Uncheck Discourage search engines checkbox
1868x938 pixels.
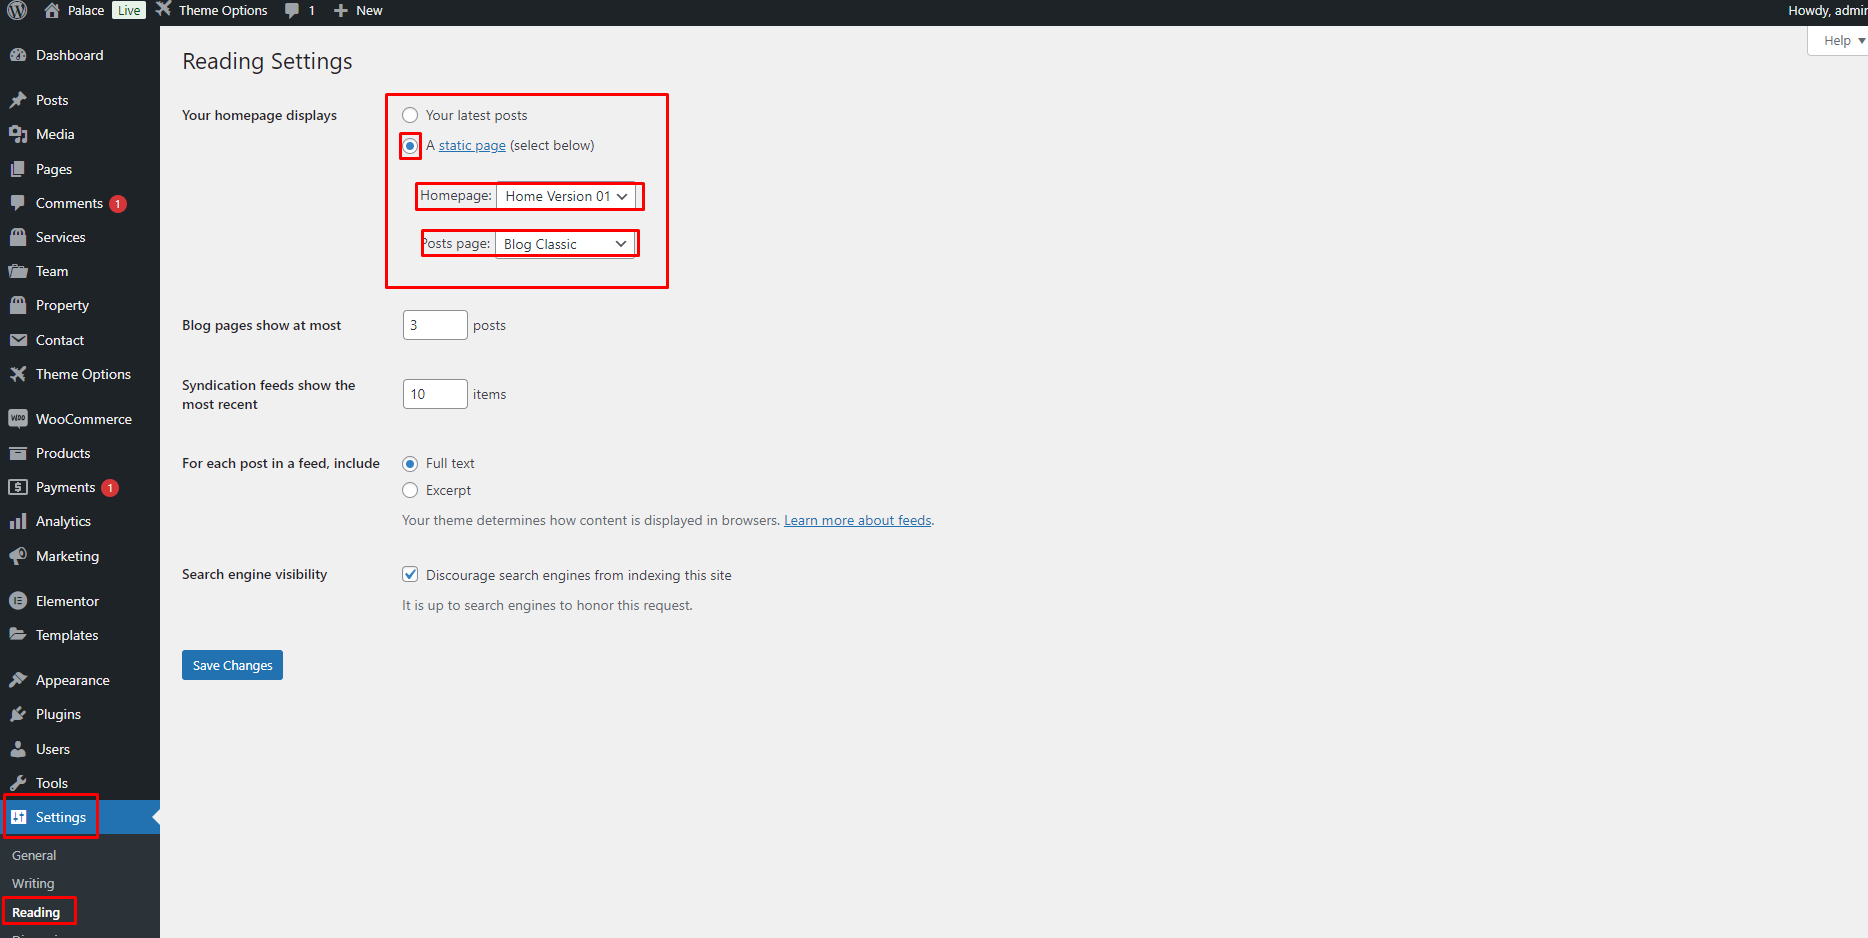(410, 574)
